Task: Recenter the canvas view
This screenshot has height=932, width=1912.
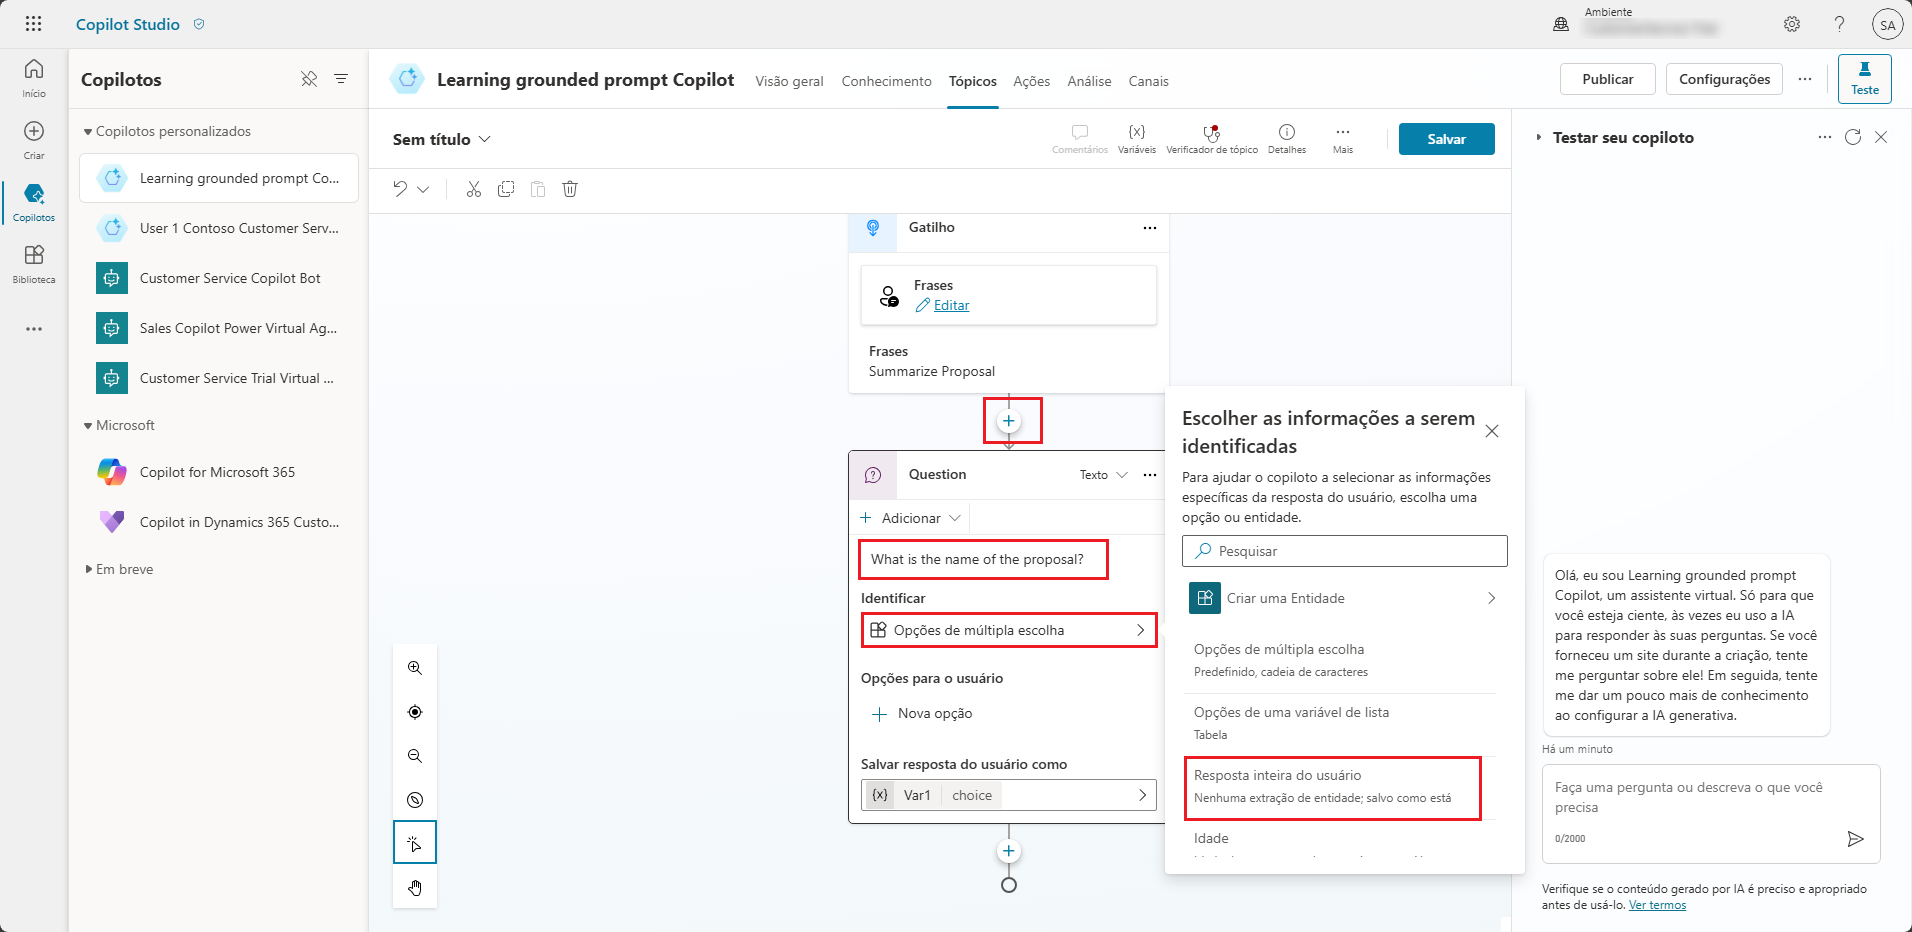Action: 415,712
